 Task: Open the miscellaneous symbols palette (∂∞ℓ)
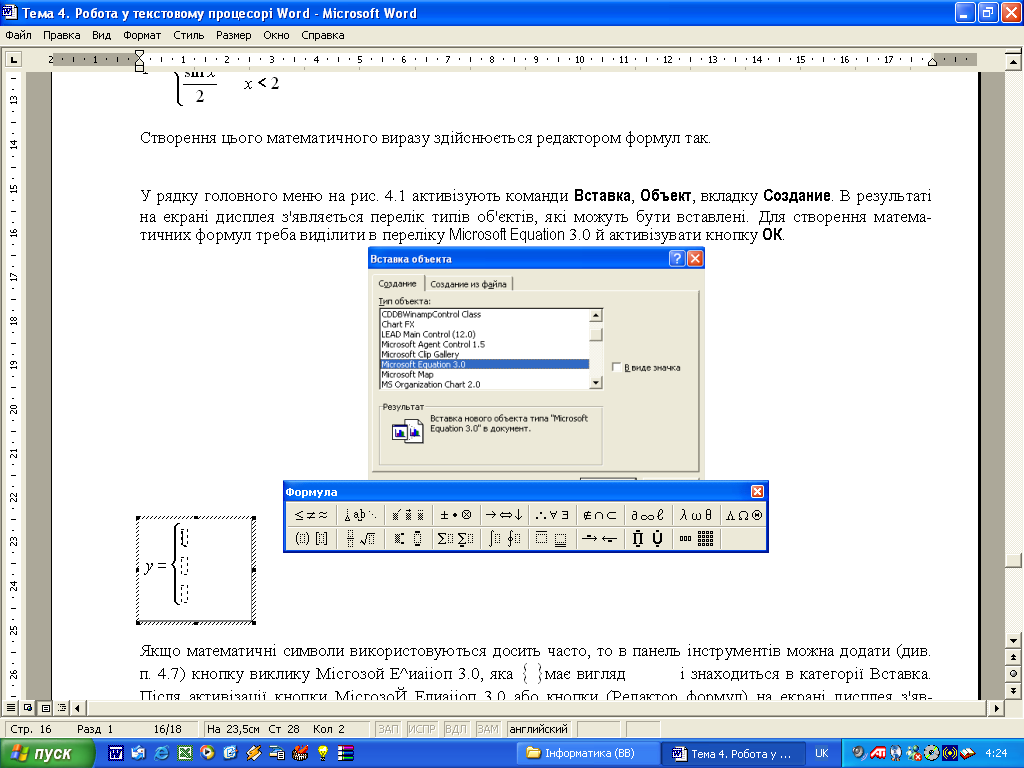(x=648, y=515)
